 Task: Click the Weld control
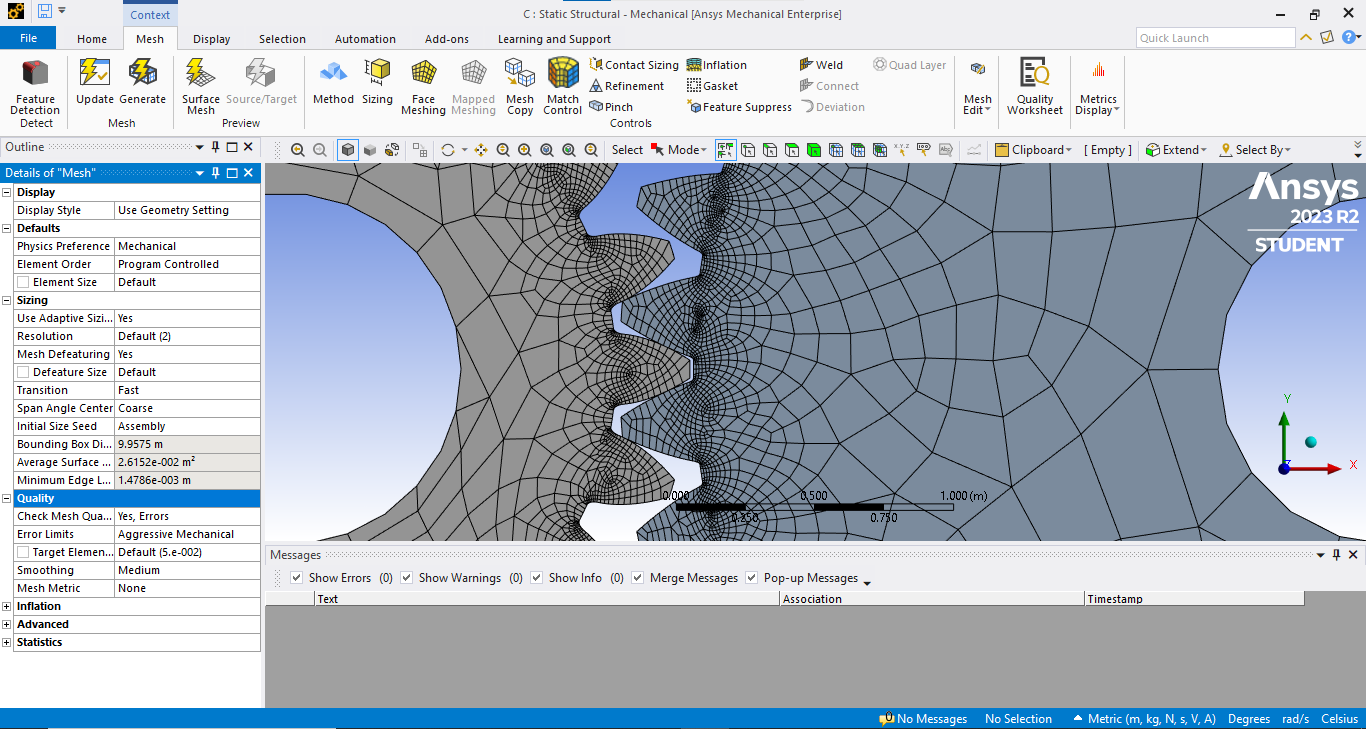821,65
